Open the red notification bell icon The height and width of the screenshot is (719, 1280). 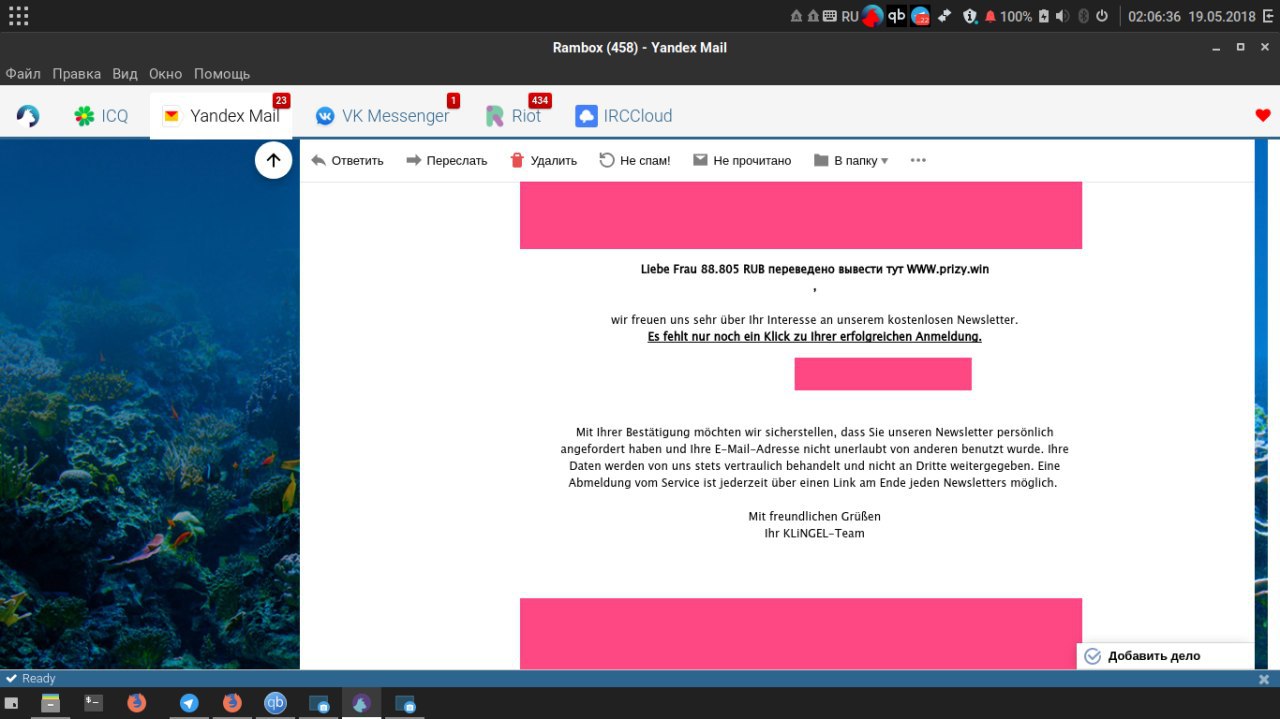[990, 16]
